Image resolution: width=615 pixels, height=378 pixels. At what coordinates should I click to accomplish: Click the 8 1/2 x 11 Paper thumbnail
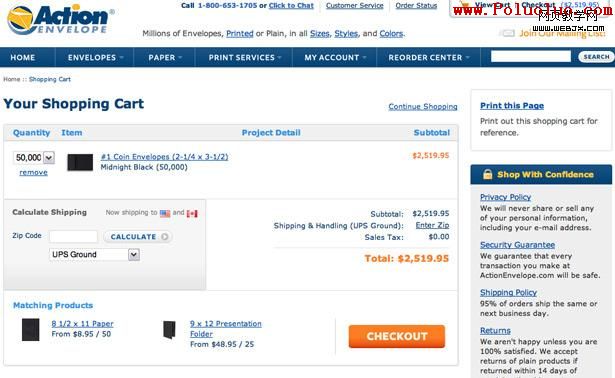coord(31,329)
